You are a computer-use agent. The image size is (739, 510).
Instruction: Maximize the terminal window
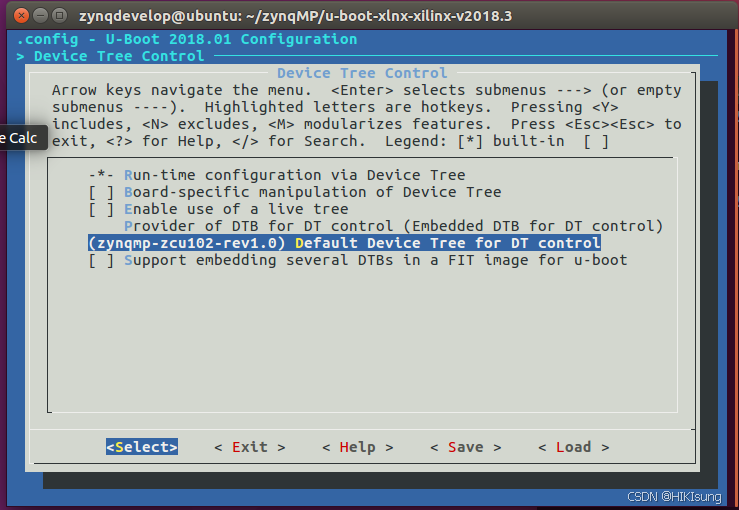pos(59,16)
